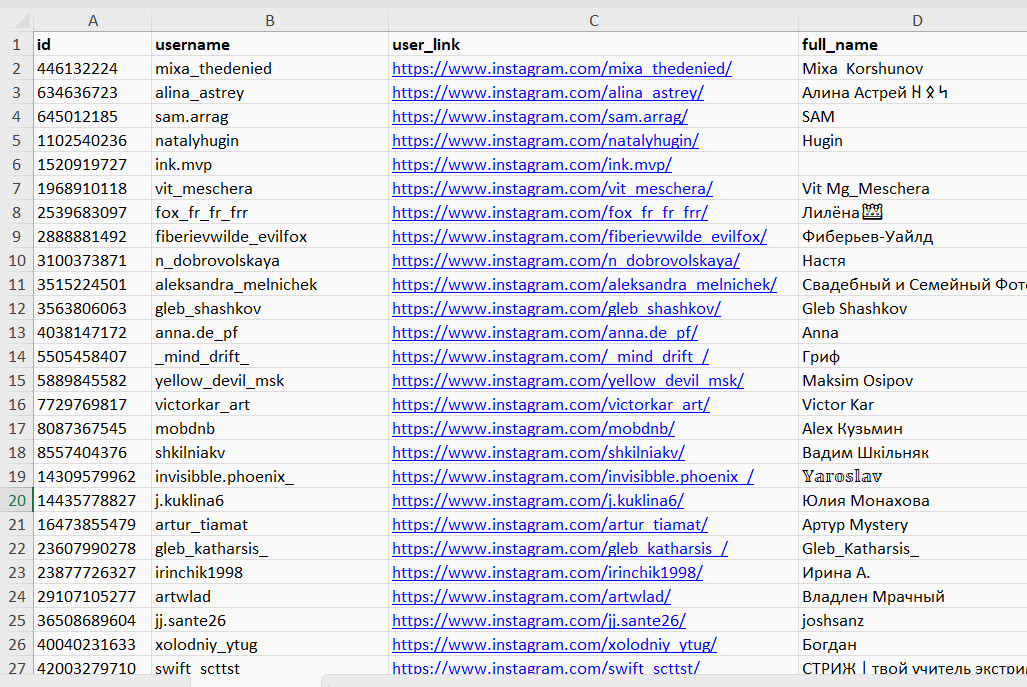Open the yellow_devil_msk Instagram link
Screen dimensions: 1027x687
tap(568, 381)
